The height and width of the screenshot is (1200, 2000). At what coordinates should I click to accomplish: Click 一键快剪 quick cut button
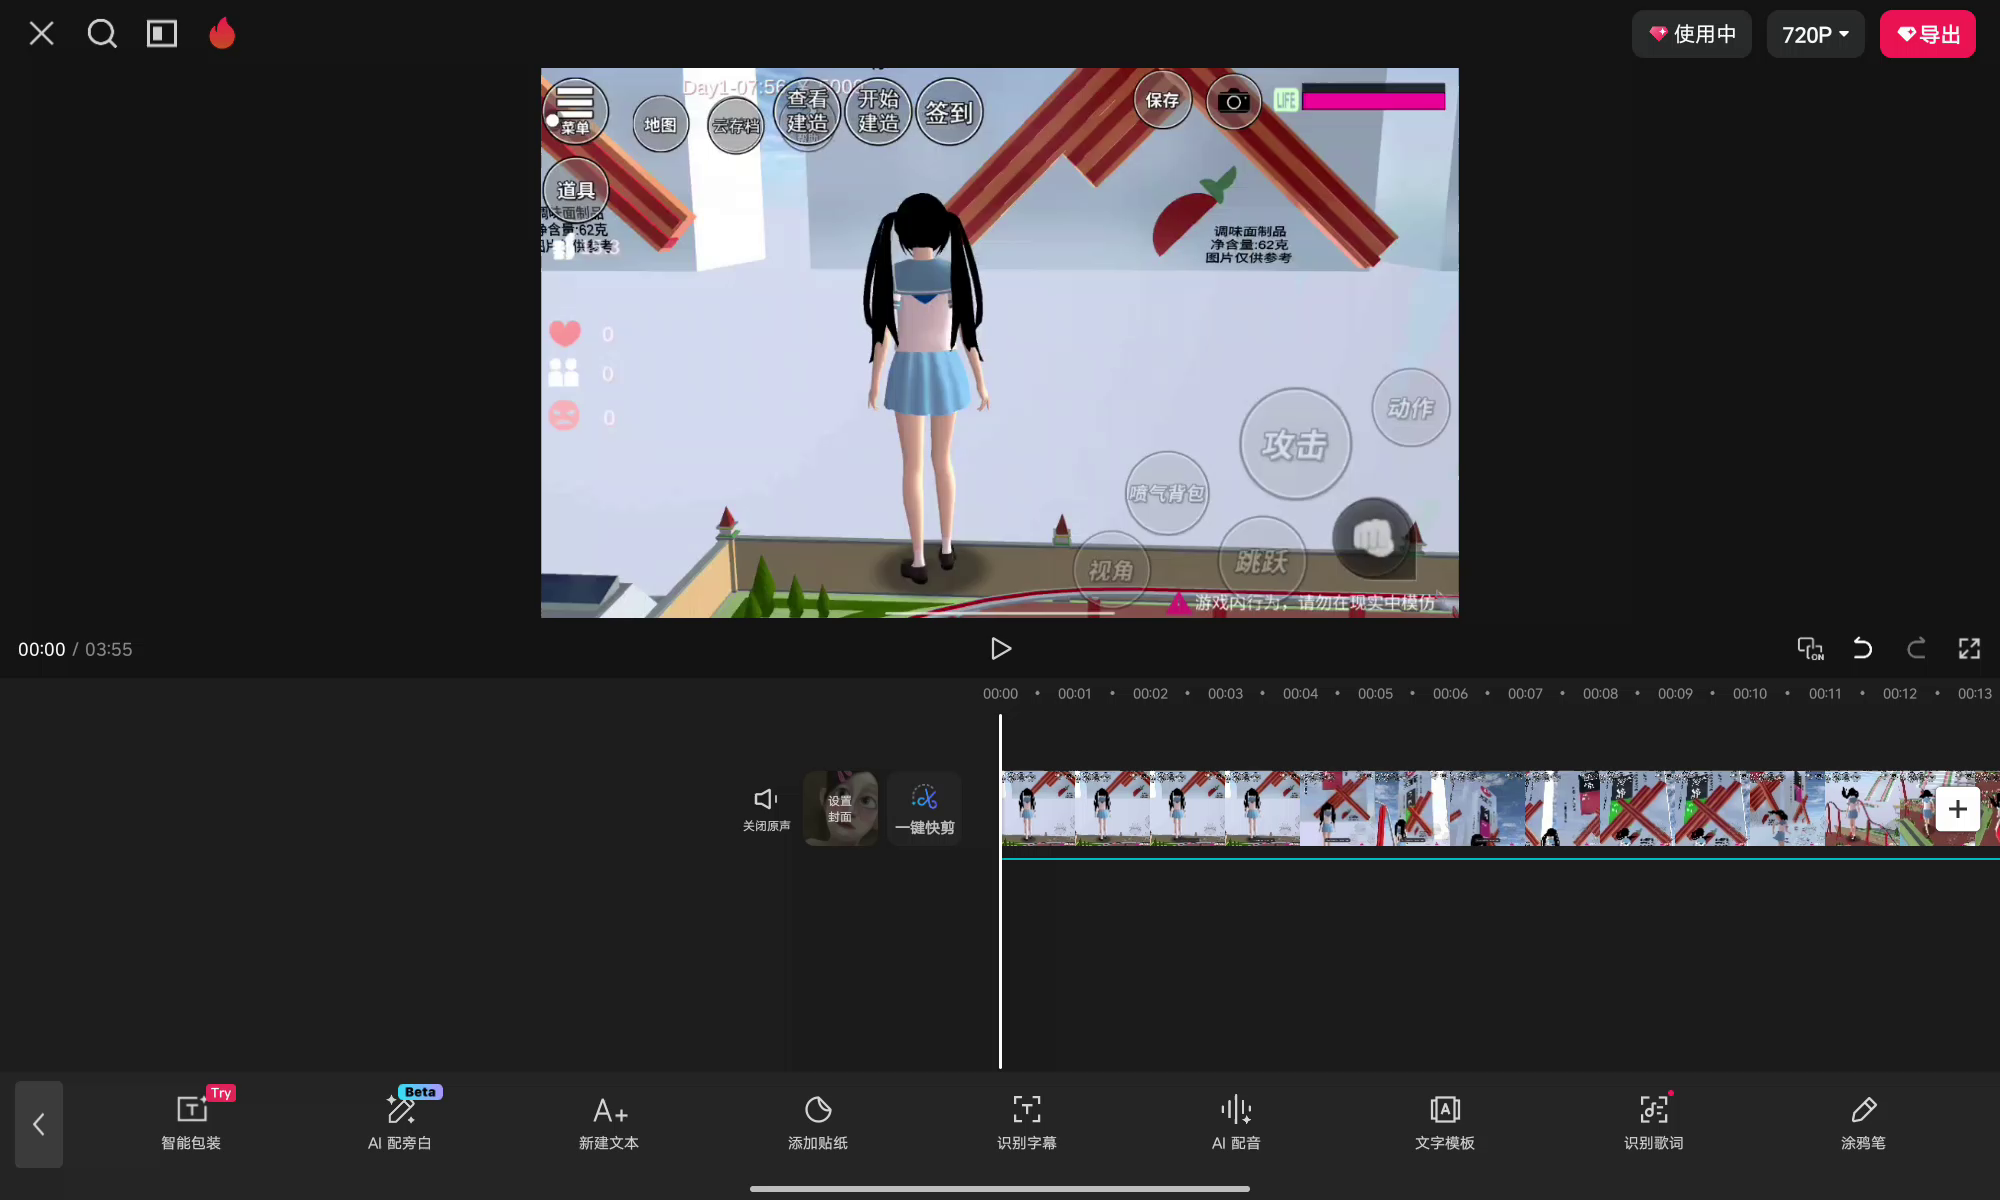tap(924, 808)
